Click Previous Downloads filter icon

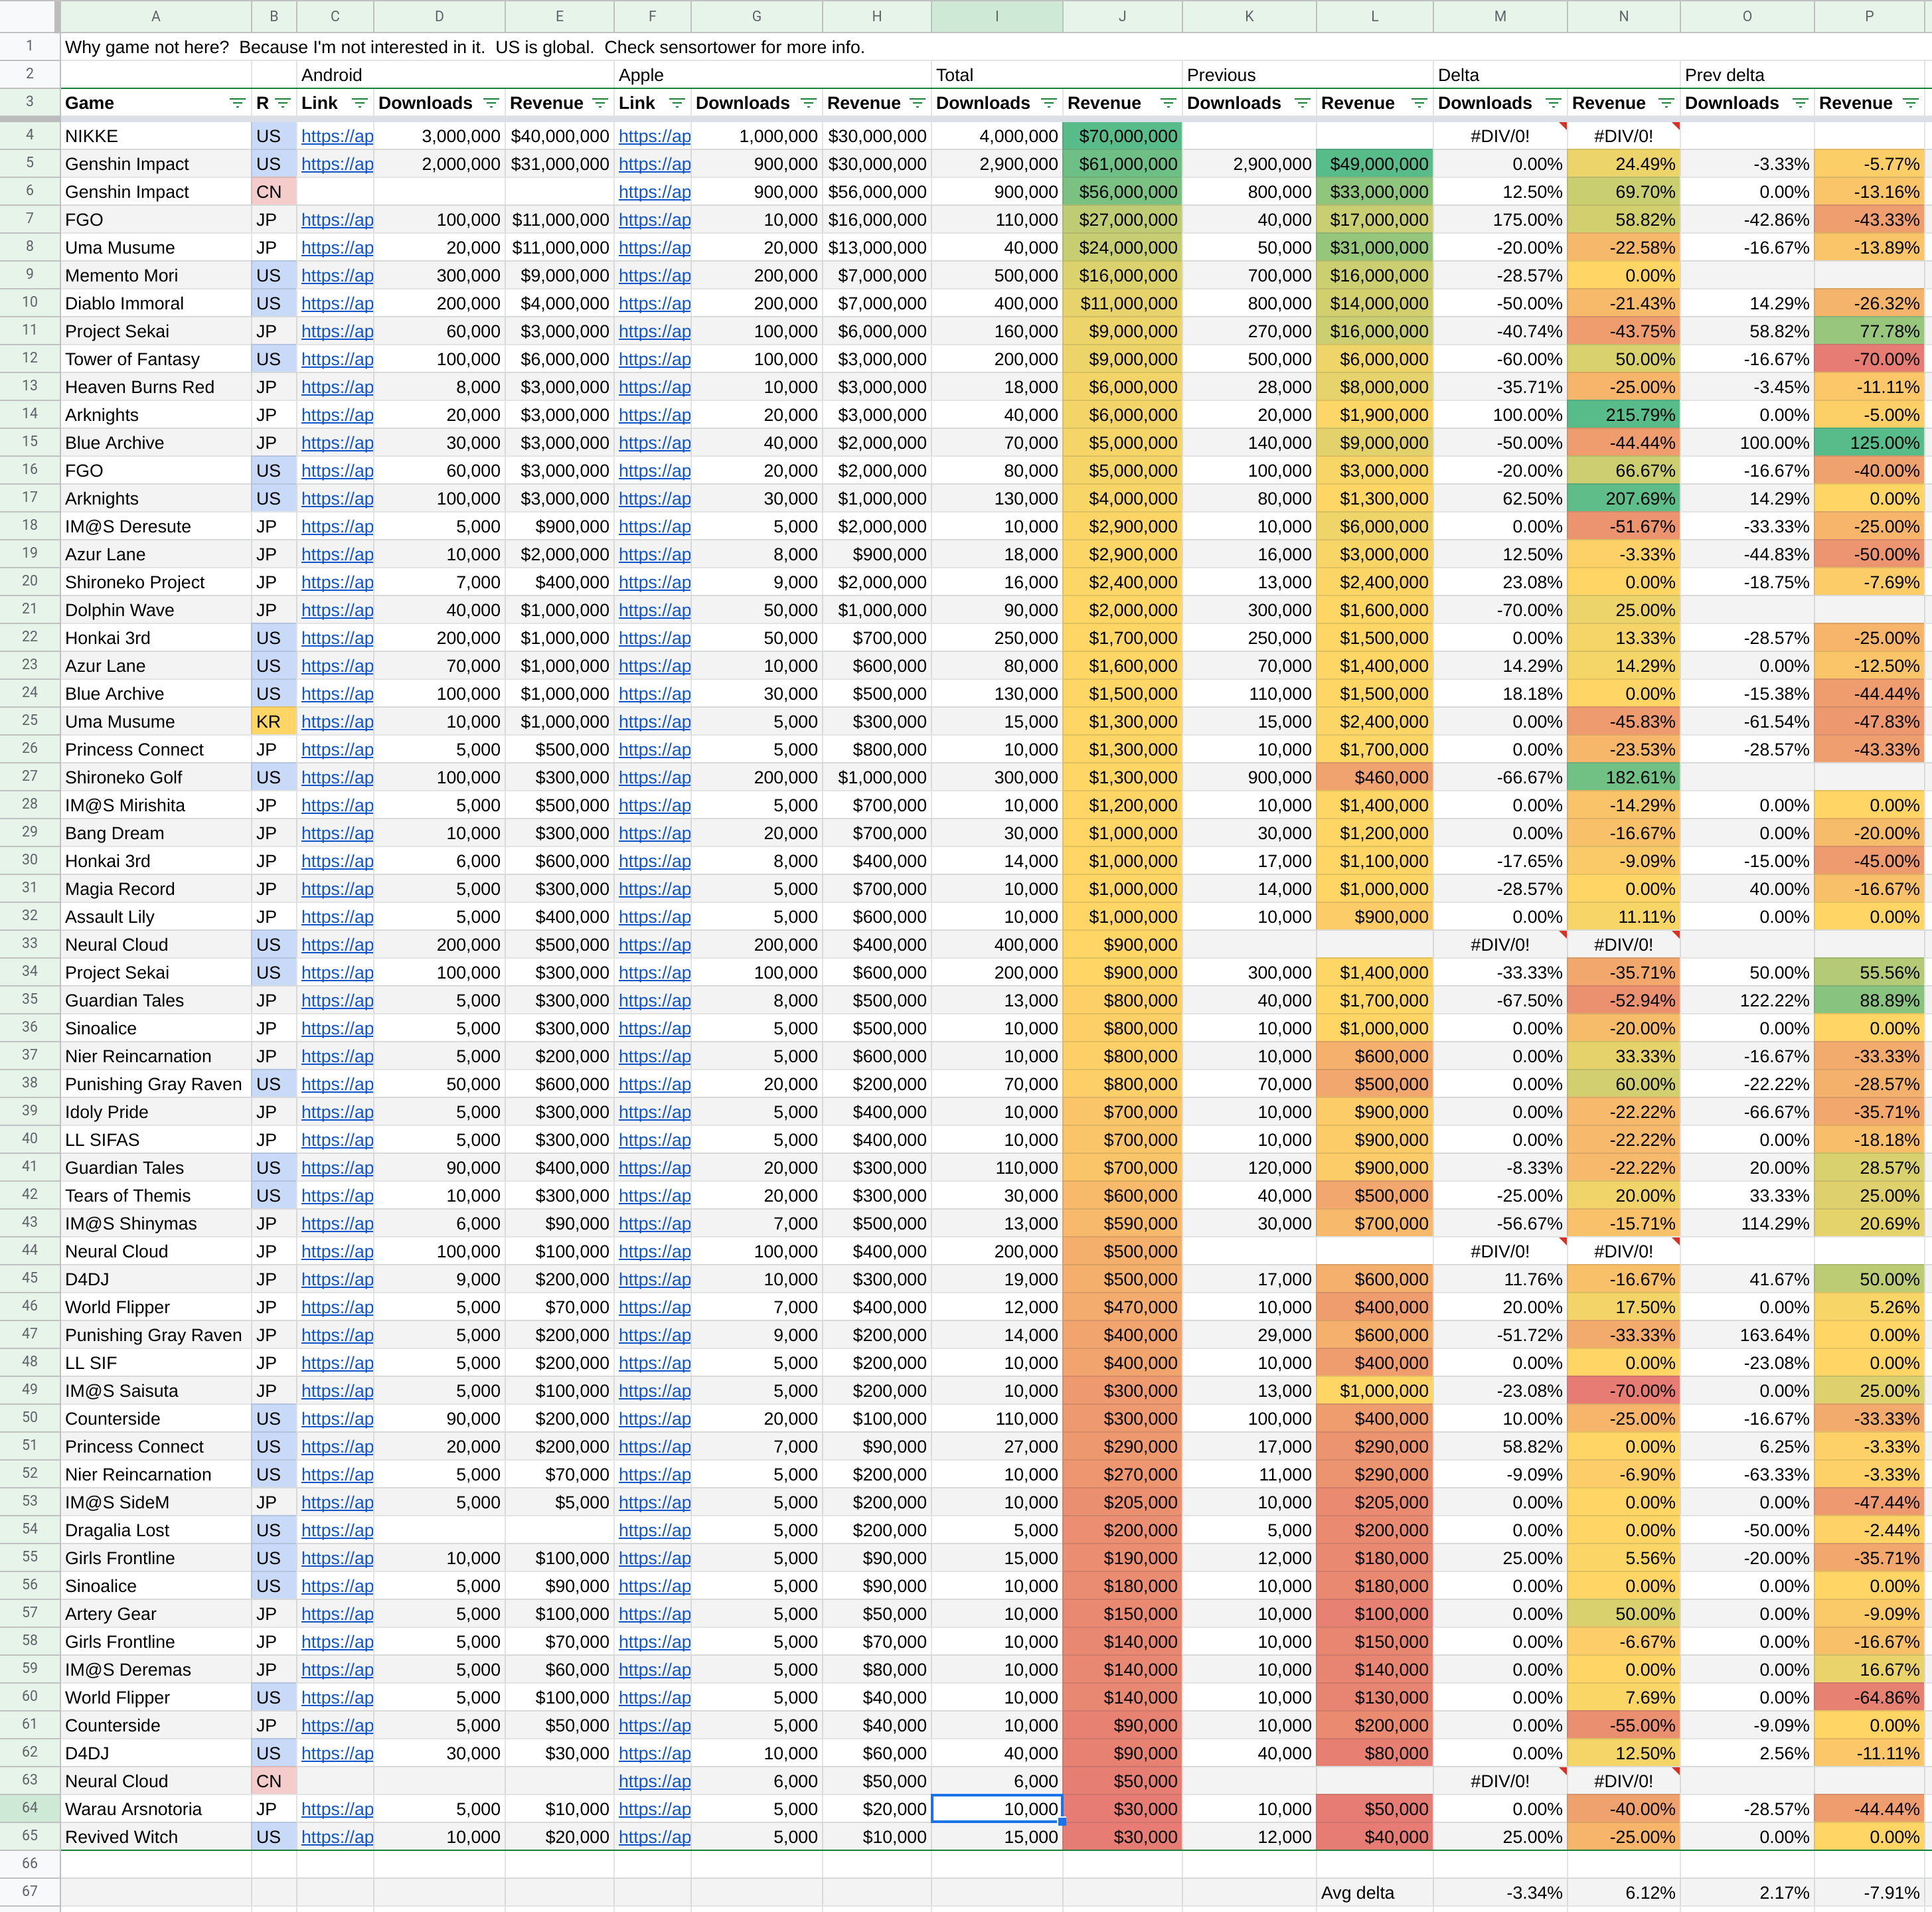1302,103
